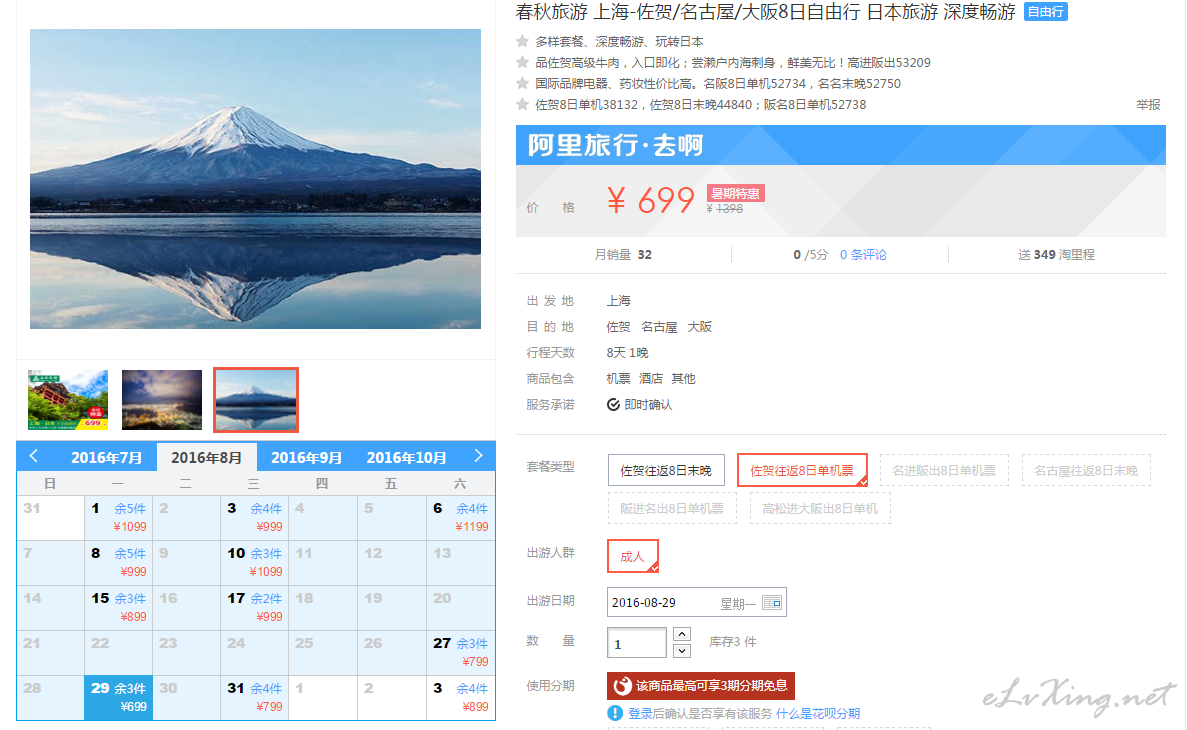Switch calendar to 2016年9月 tab
Image resolution: width=1187 pixels, height=730 pixels.
306,457
